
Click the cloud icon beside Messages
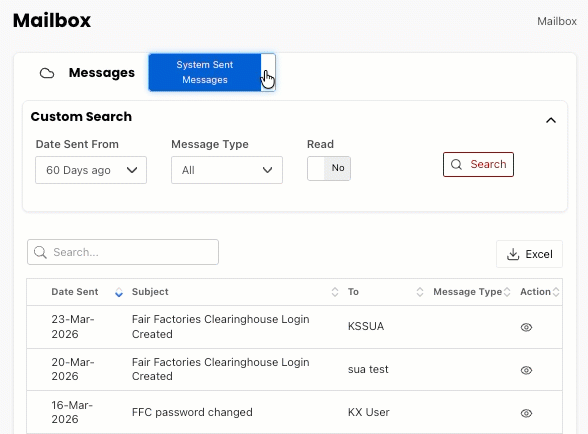[47, 73]
